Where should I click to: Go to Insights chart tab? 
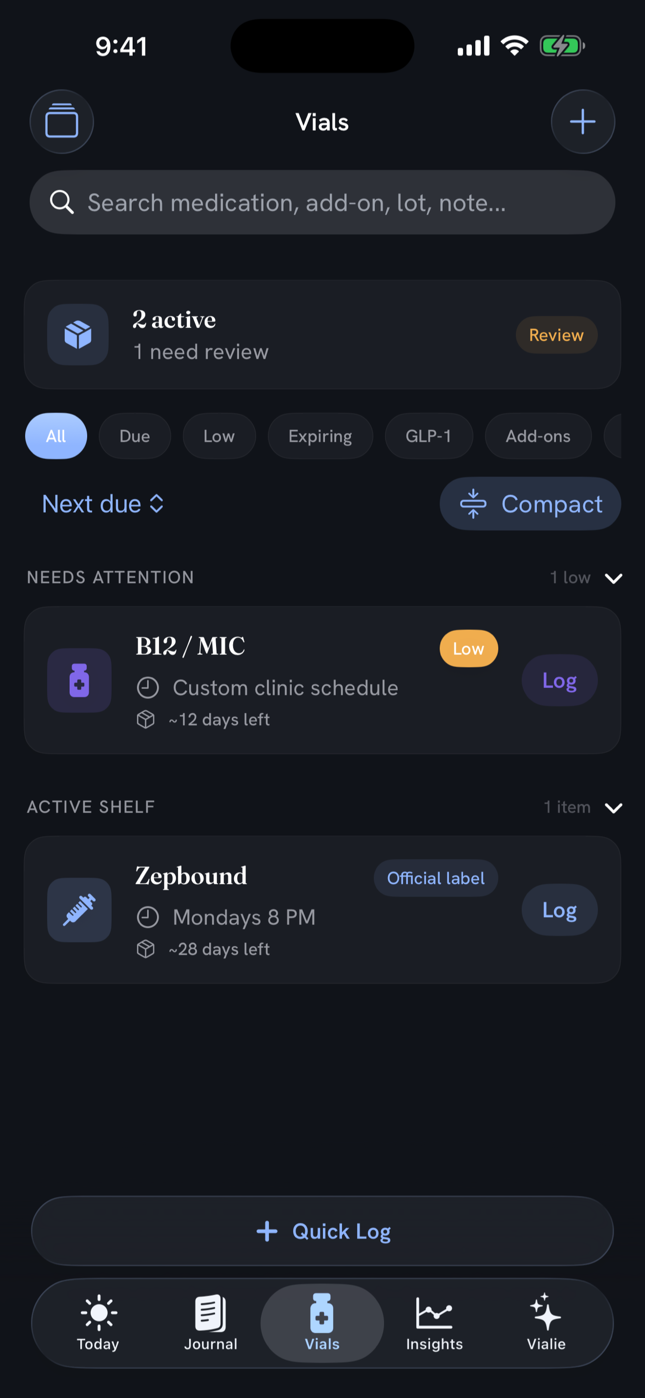click(434, 1323)
